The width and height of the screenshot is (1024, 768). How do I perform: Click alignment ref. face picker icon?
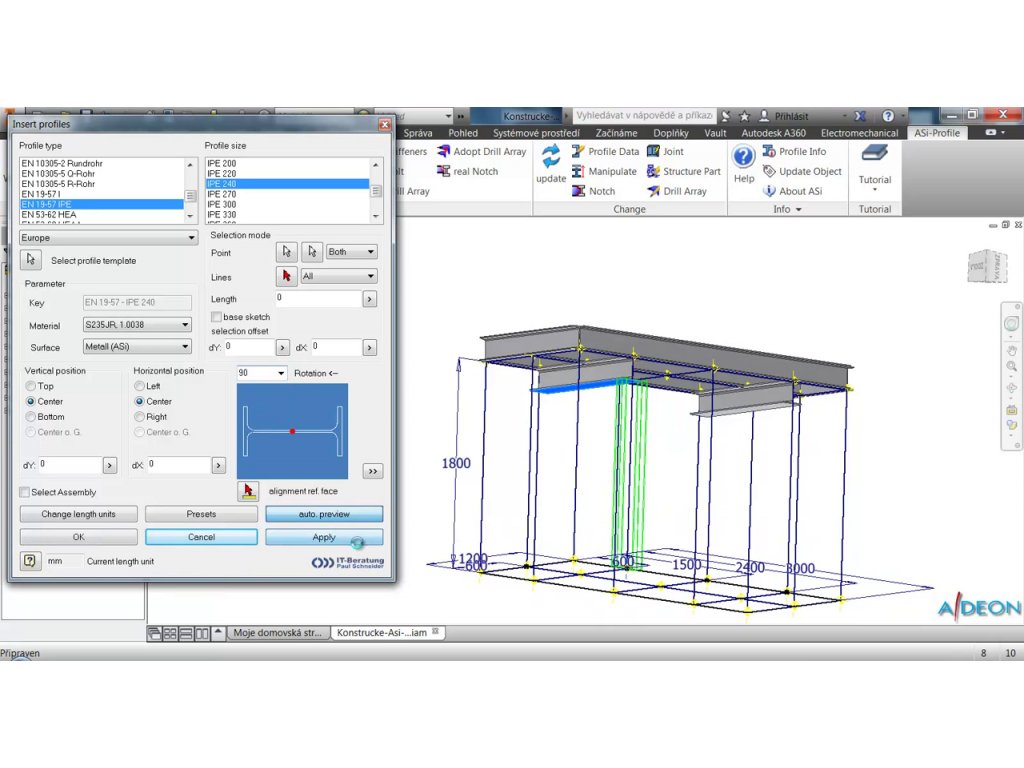click(x=248, y=490)
